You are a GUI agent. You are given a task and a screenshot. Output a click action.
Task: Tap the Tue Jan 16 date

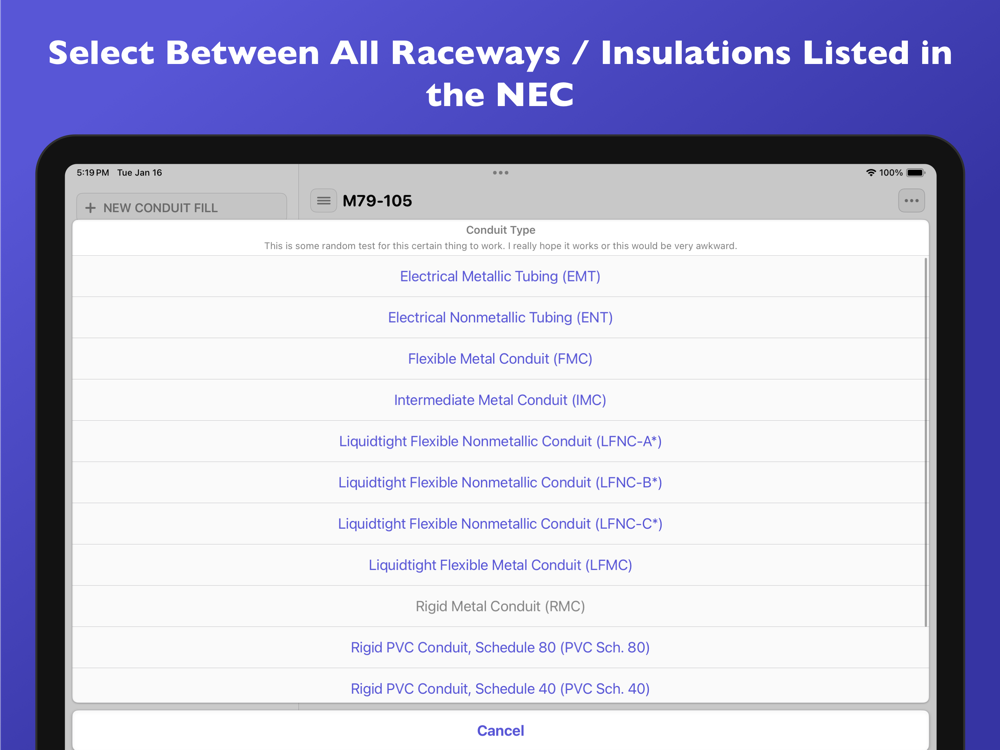(x=140, y=173)
